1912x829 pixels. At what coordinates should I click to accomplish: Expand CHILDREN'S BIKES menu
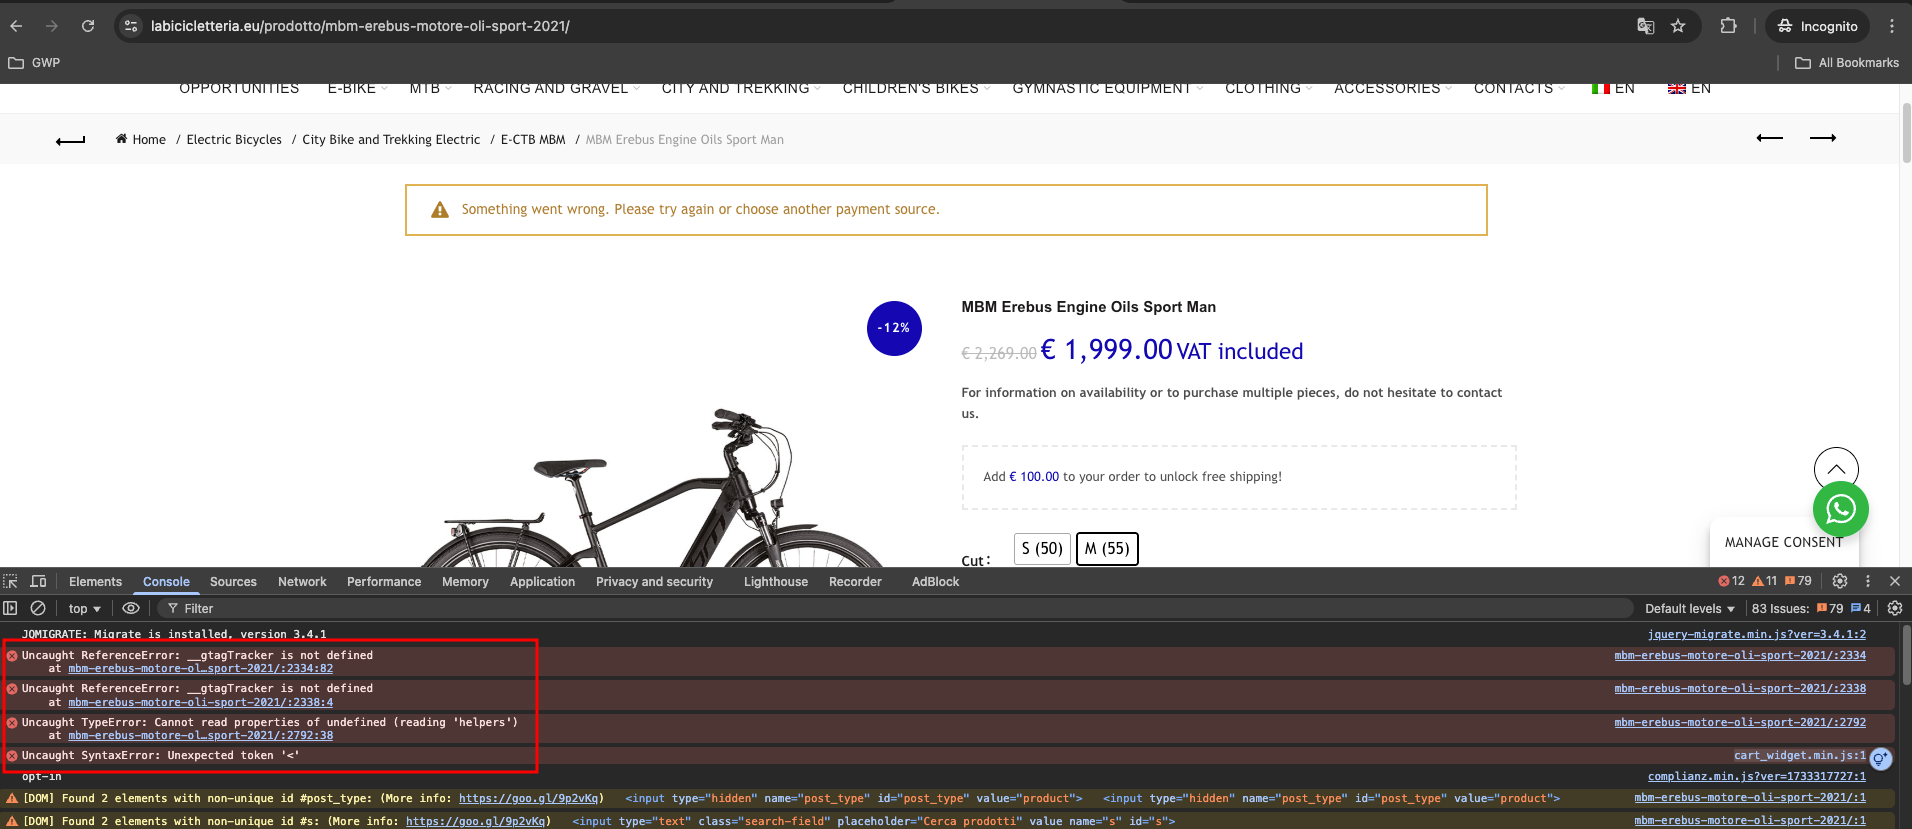pos(916,88)
